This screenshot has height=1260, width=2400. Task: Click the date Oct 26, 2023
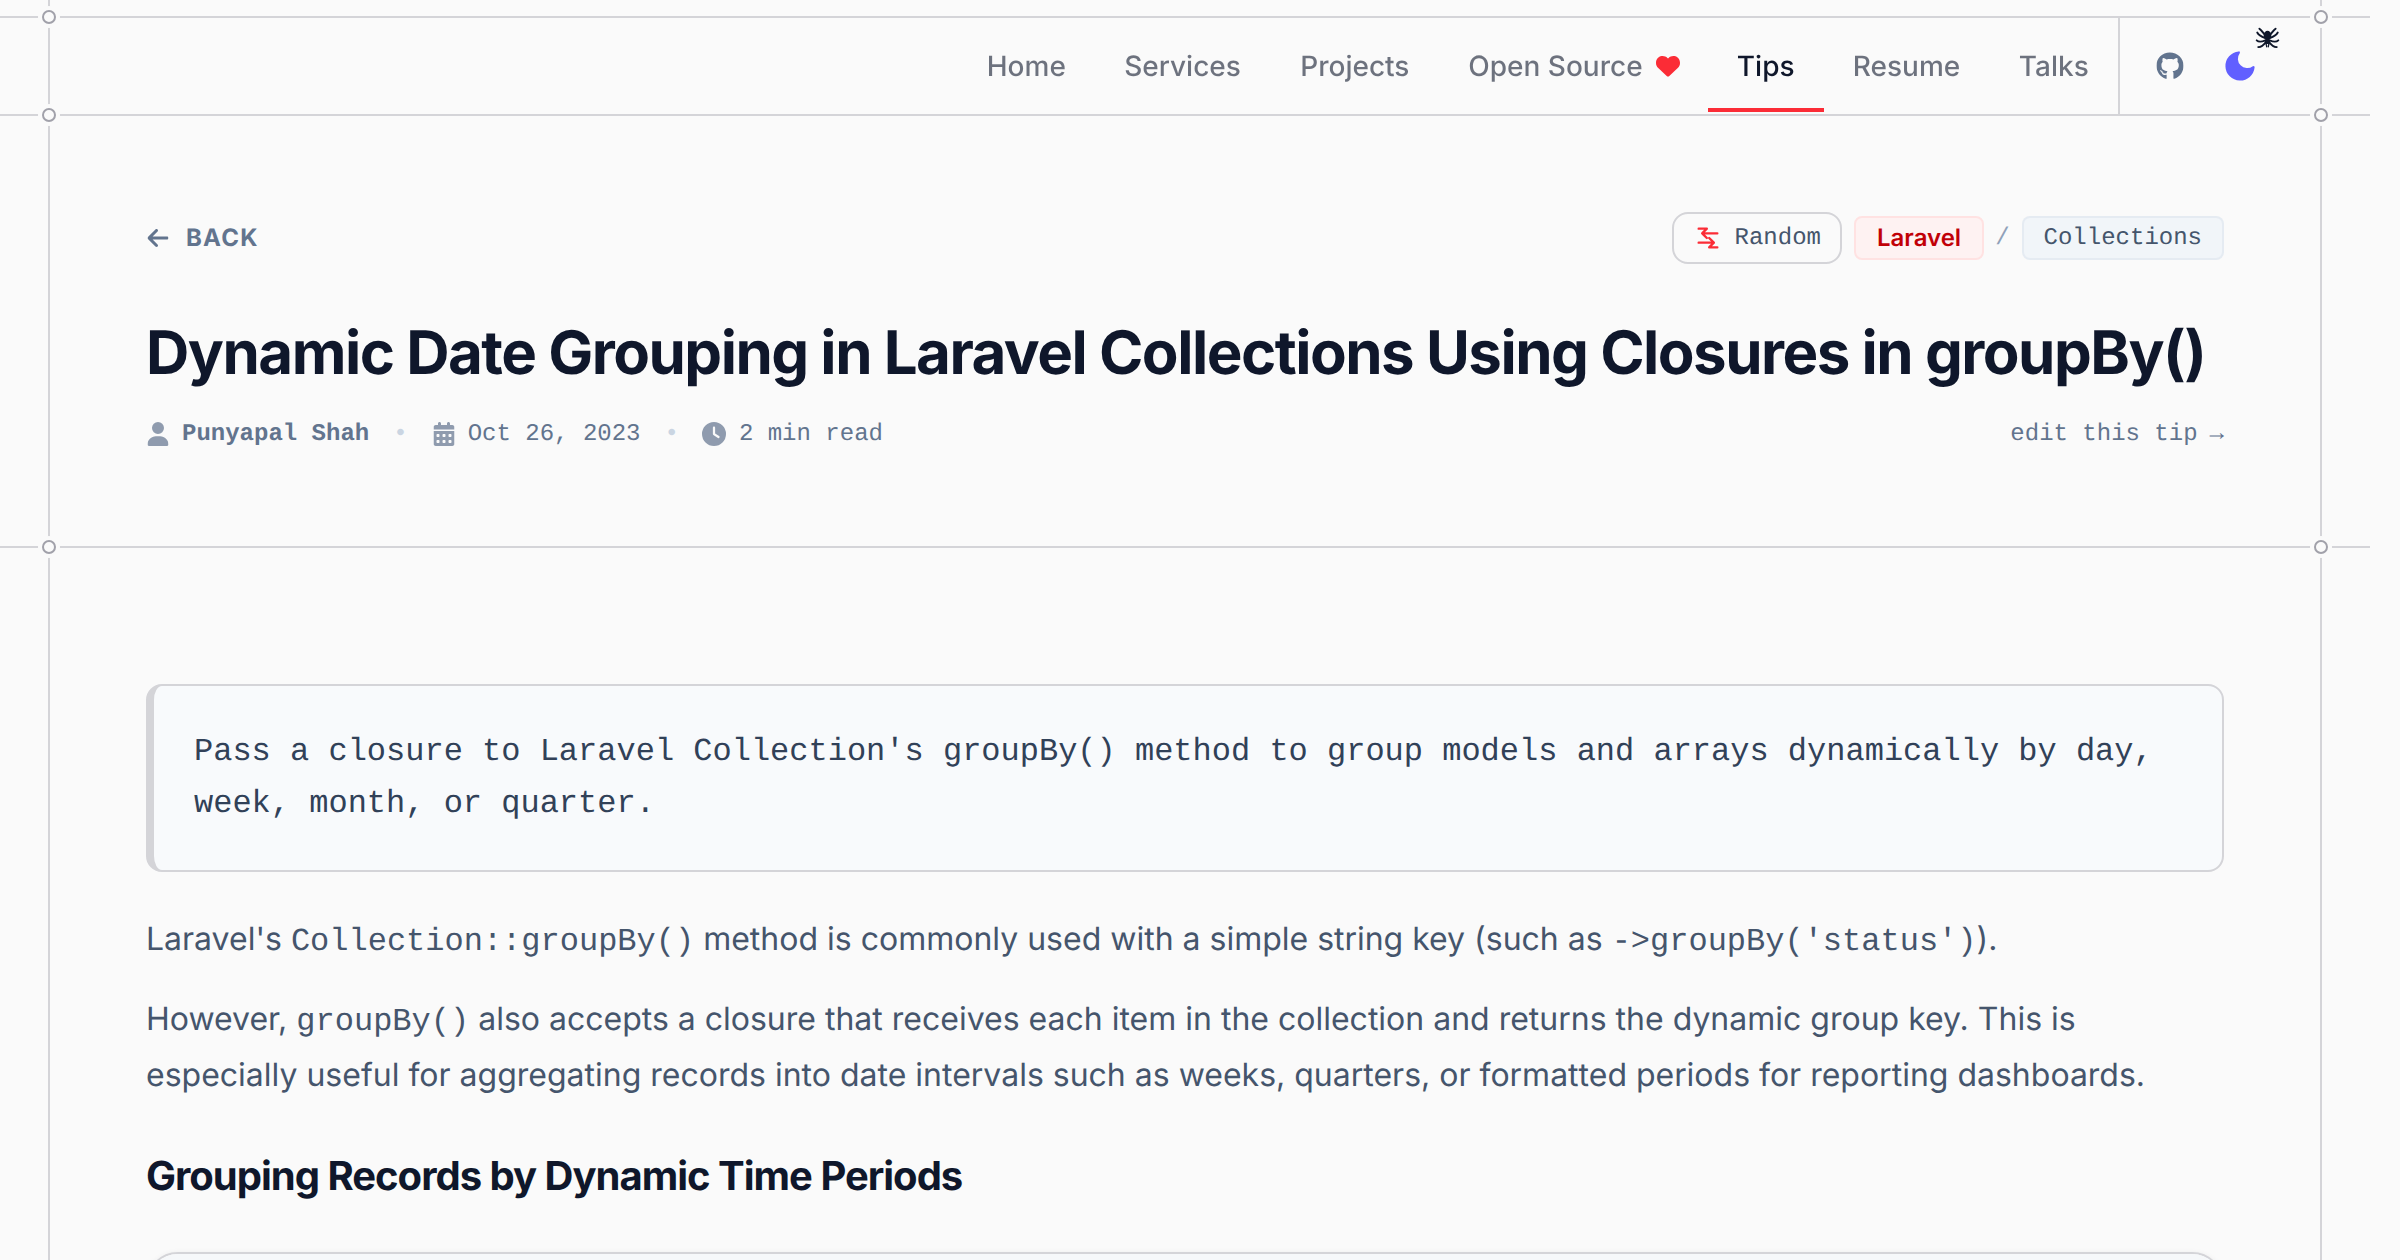554,433
